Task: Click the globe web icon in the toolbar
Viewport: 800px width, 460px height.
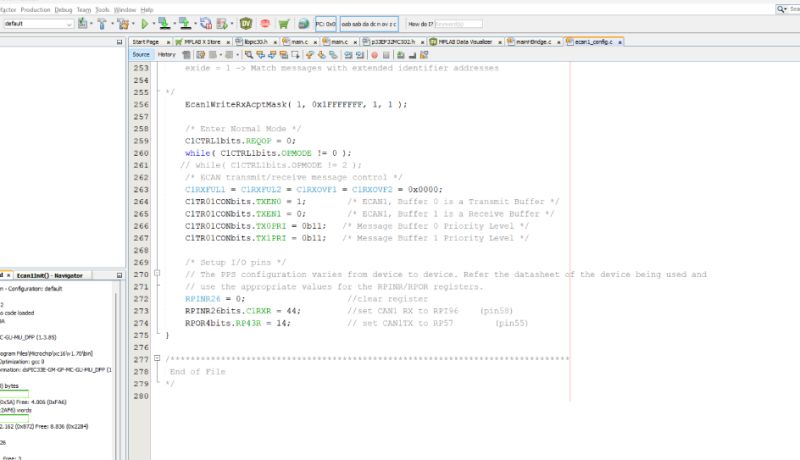Action: pyautogui.click(x=303, y=23)
